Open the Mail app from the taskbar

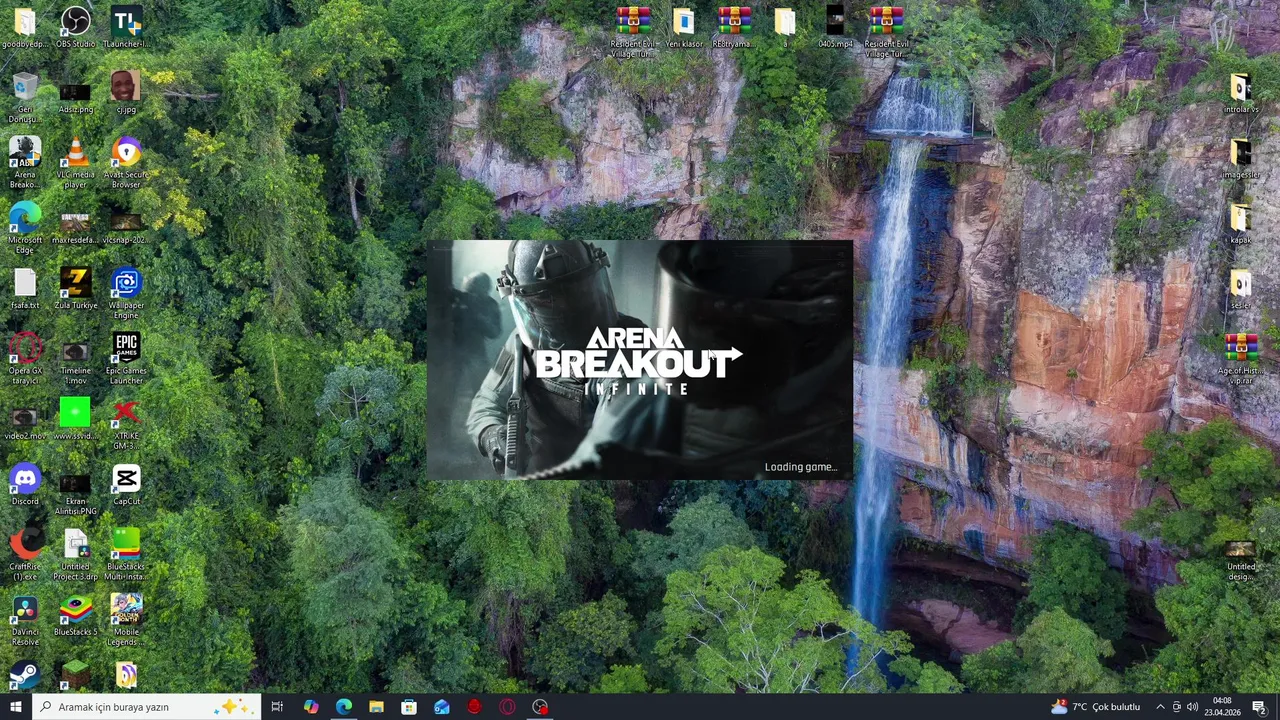pos(442,707)
